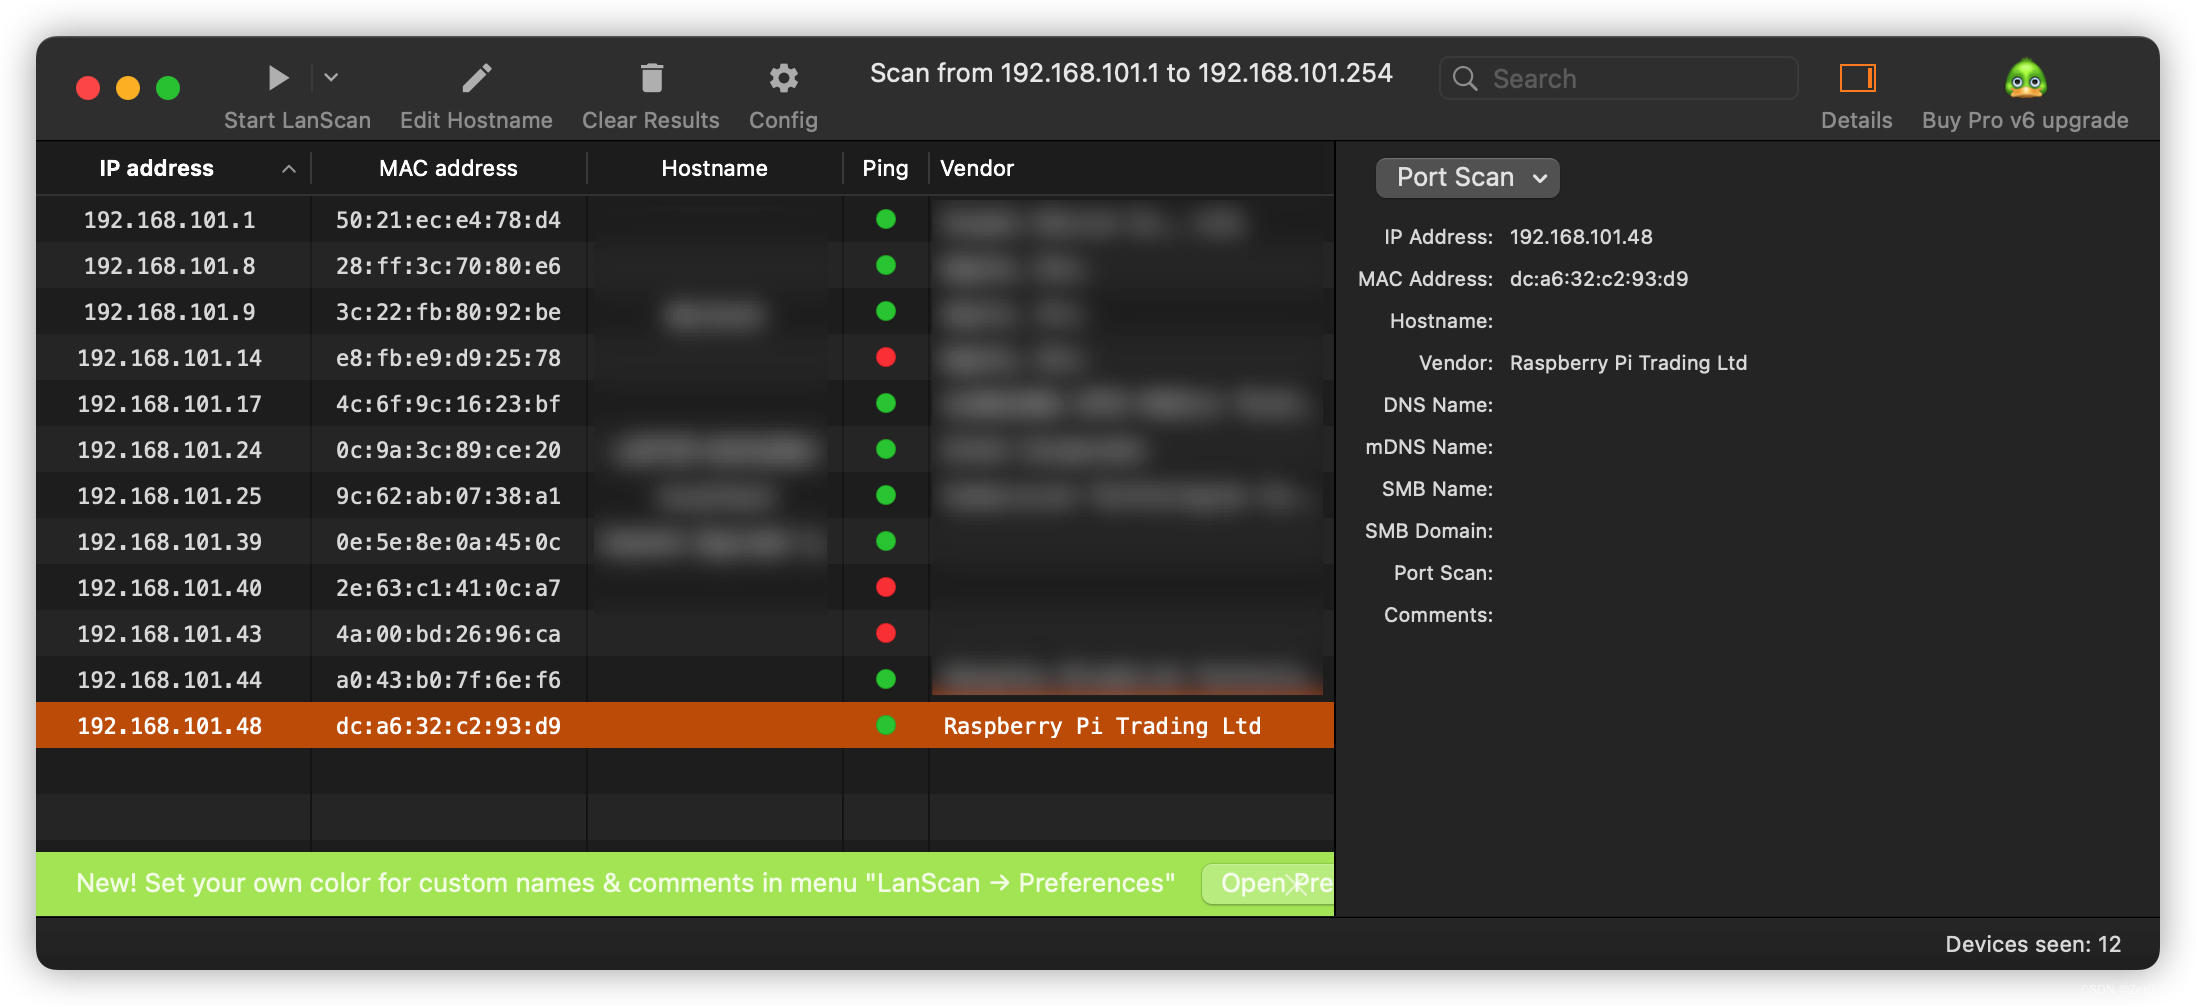Minimize the LanScan window
2196x1006 pixels.
(x=128, y=88)
